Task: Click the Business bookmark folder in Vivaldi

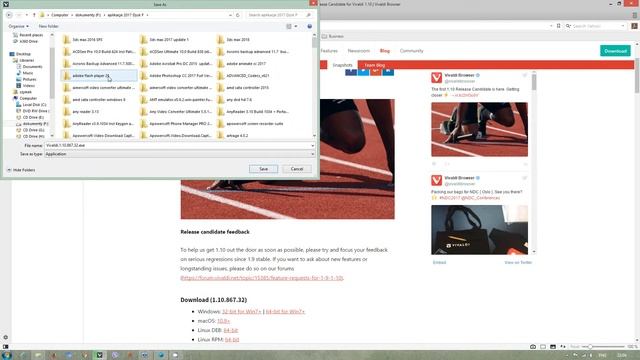Action: pos(333,36)
